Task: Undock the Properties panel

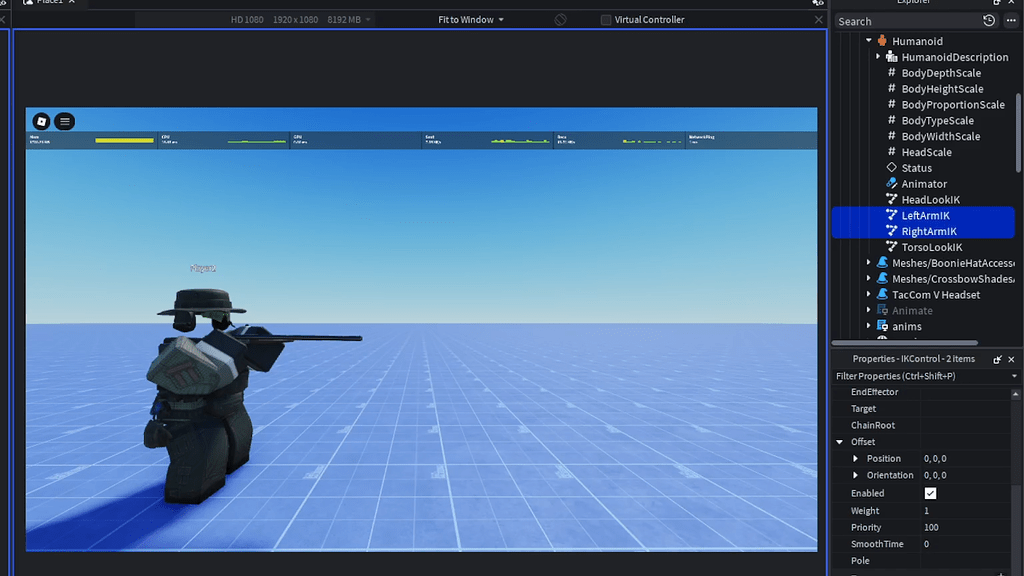Action: (x=997, y=359)
